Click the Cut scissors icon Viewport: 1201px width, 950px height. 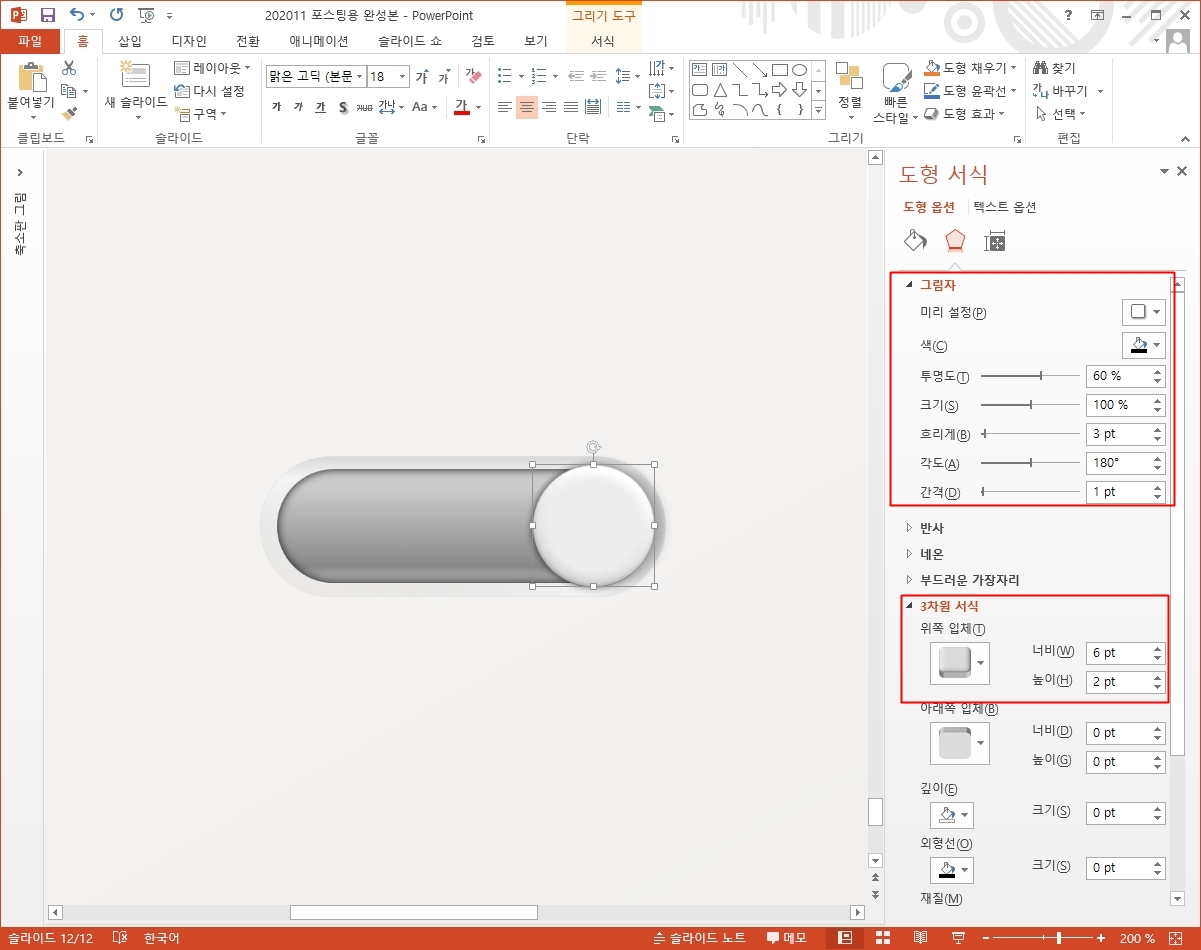(x=69, y=68)
